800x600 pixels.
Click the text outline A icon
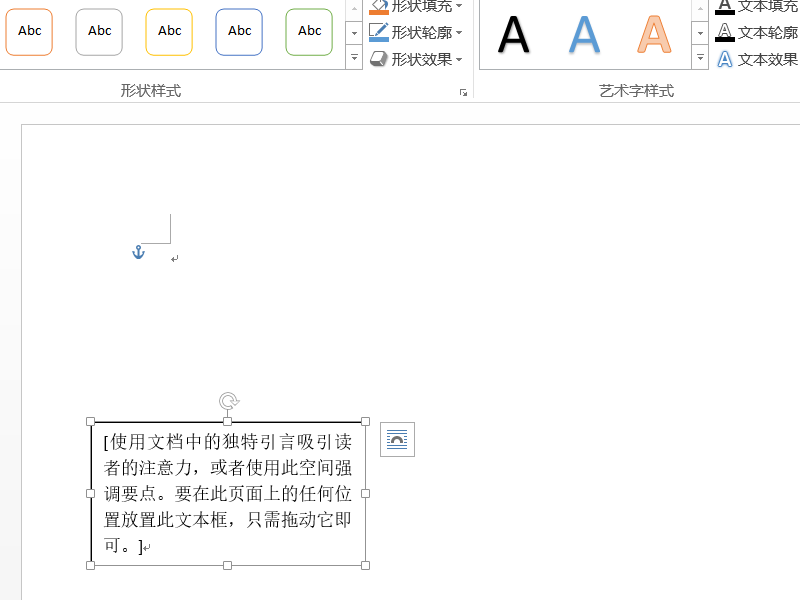pyautogui.click(x=724, y=32)
